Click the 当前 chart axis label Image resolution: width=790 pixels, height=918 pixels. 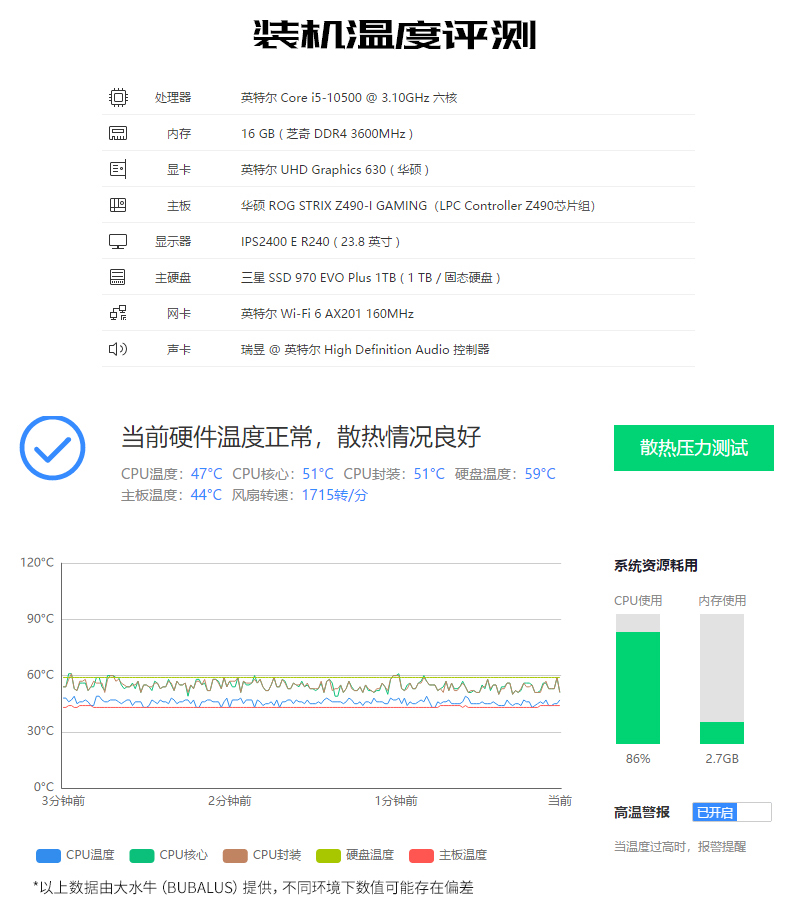(559, 800)
